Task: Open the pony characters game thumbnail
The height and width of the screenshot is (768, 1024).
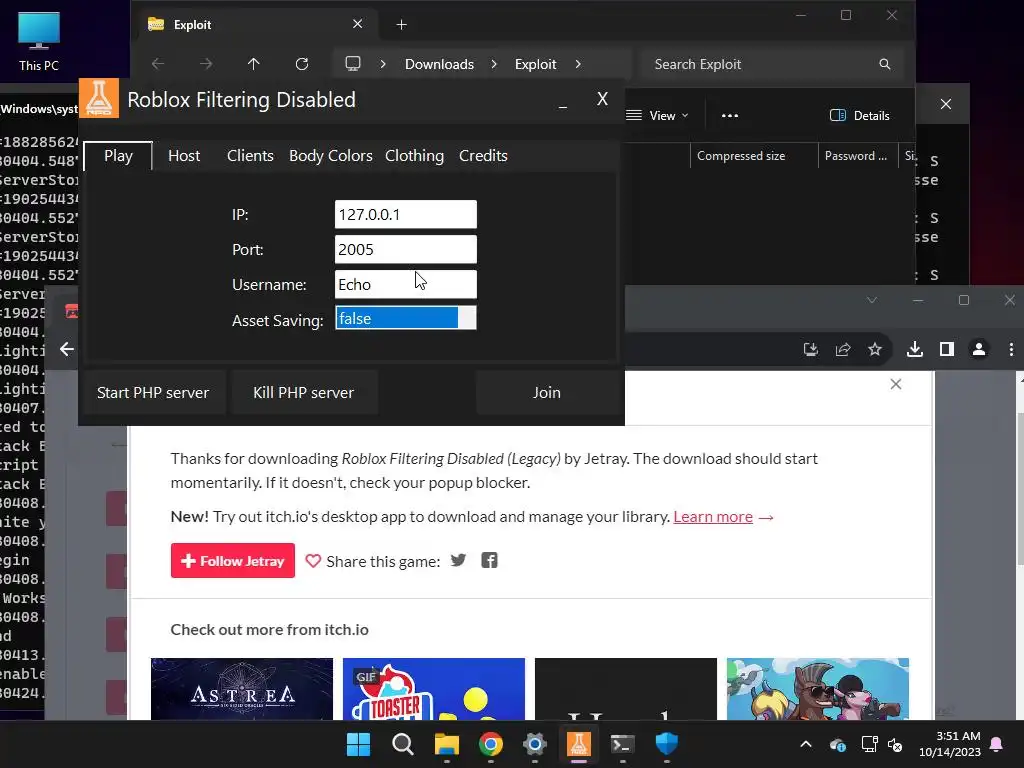Action: point(818,689)
